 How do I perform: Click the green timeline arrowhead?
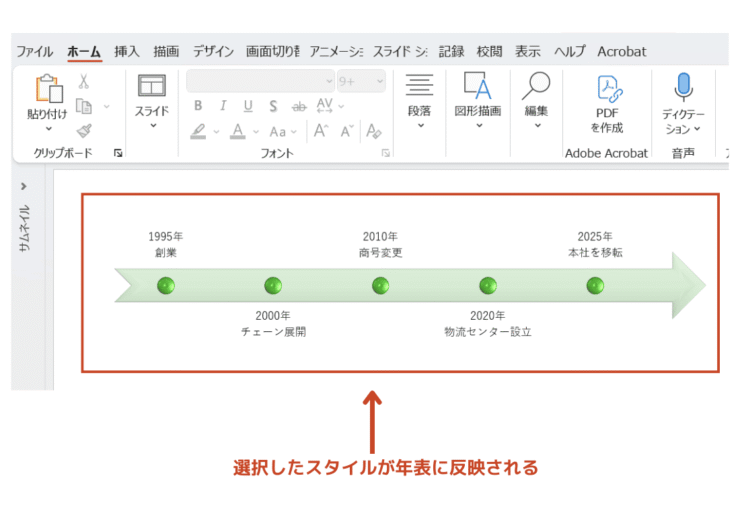(x=688, y=286)
